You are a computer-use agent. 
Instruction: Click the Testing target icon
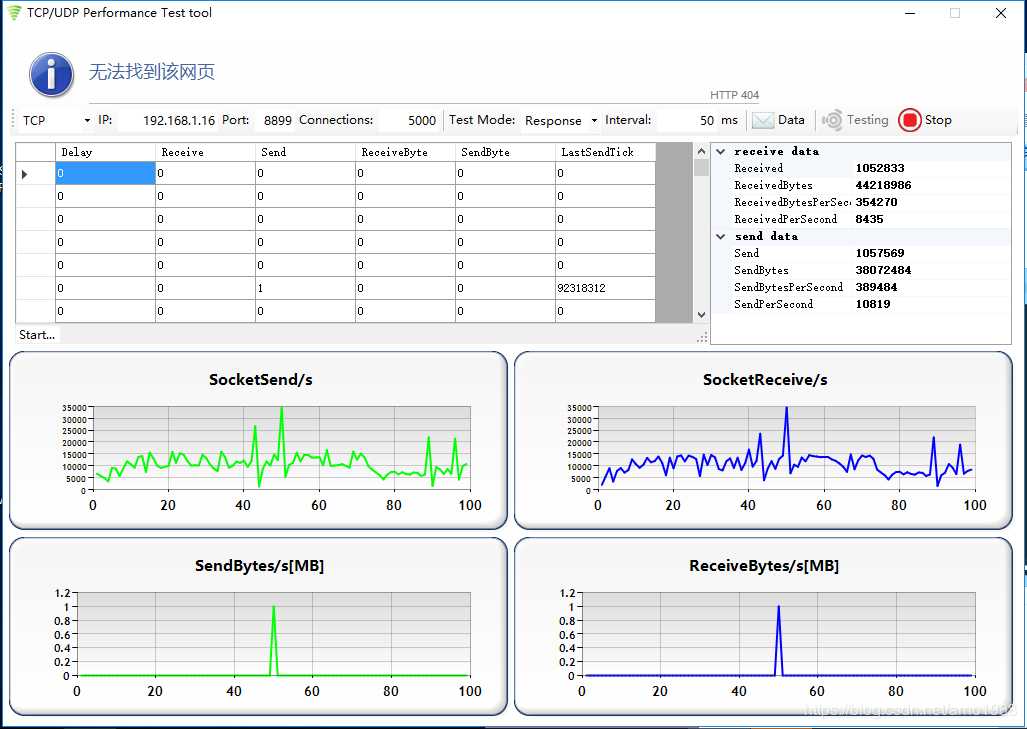point(832,120)
